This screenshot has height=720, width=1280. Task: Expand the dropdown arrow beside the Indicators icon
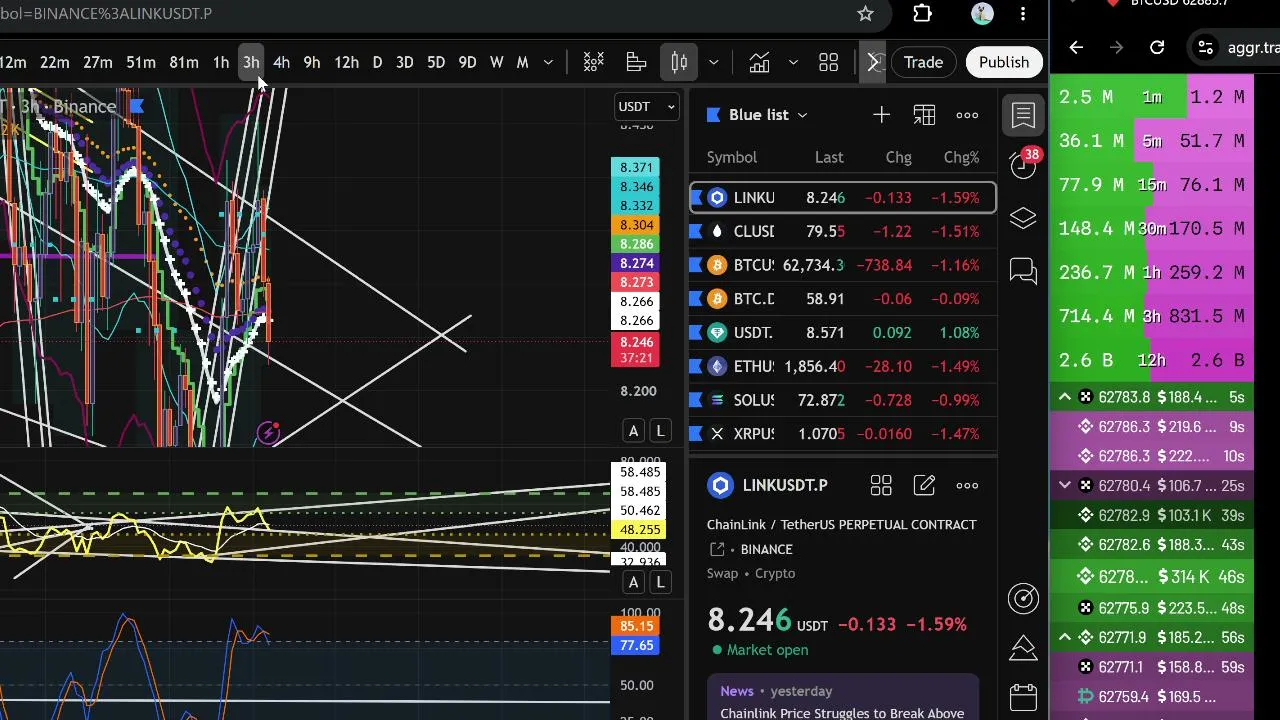(x=793, y=63)
